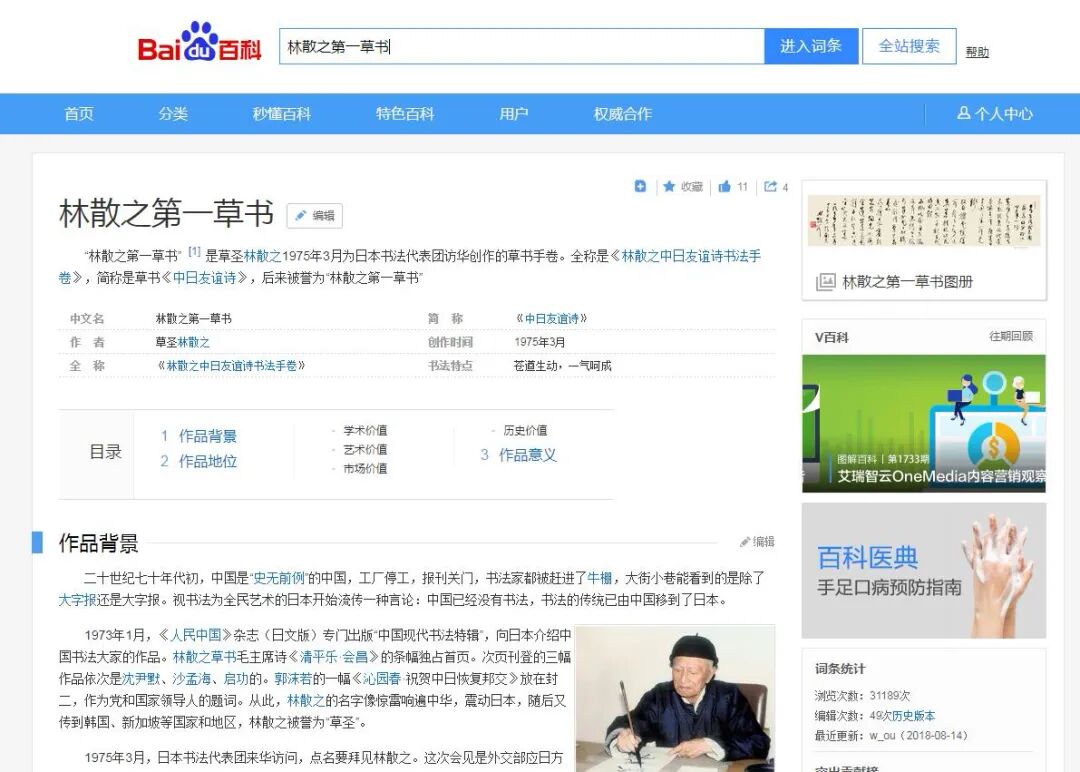
Task: Open 《中日友谊诗》 link in the 简称 row
Action: 552,318
